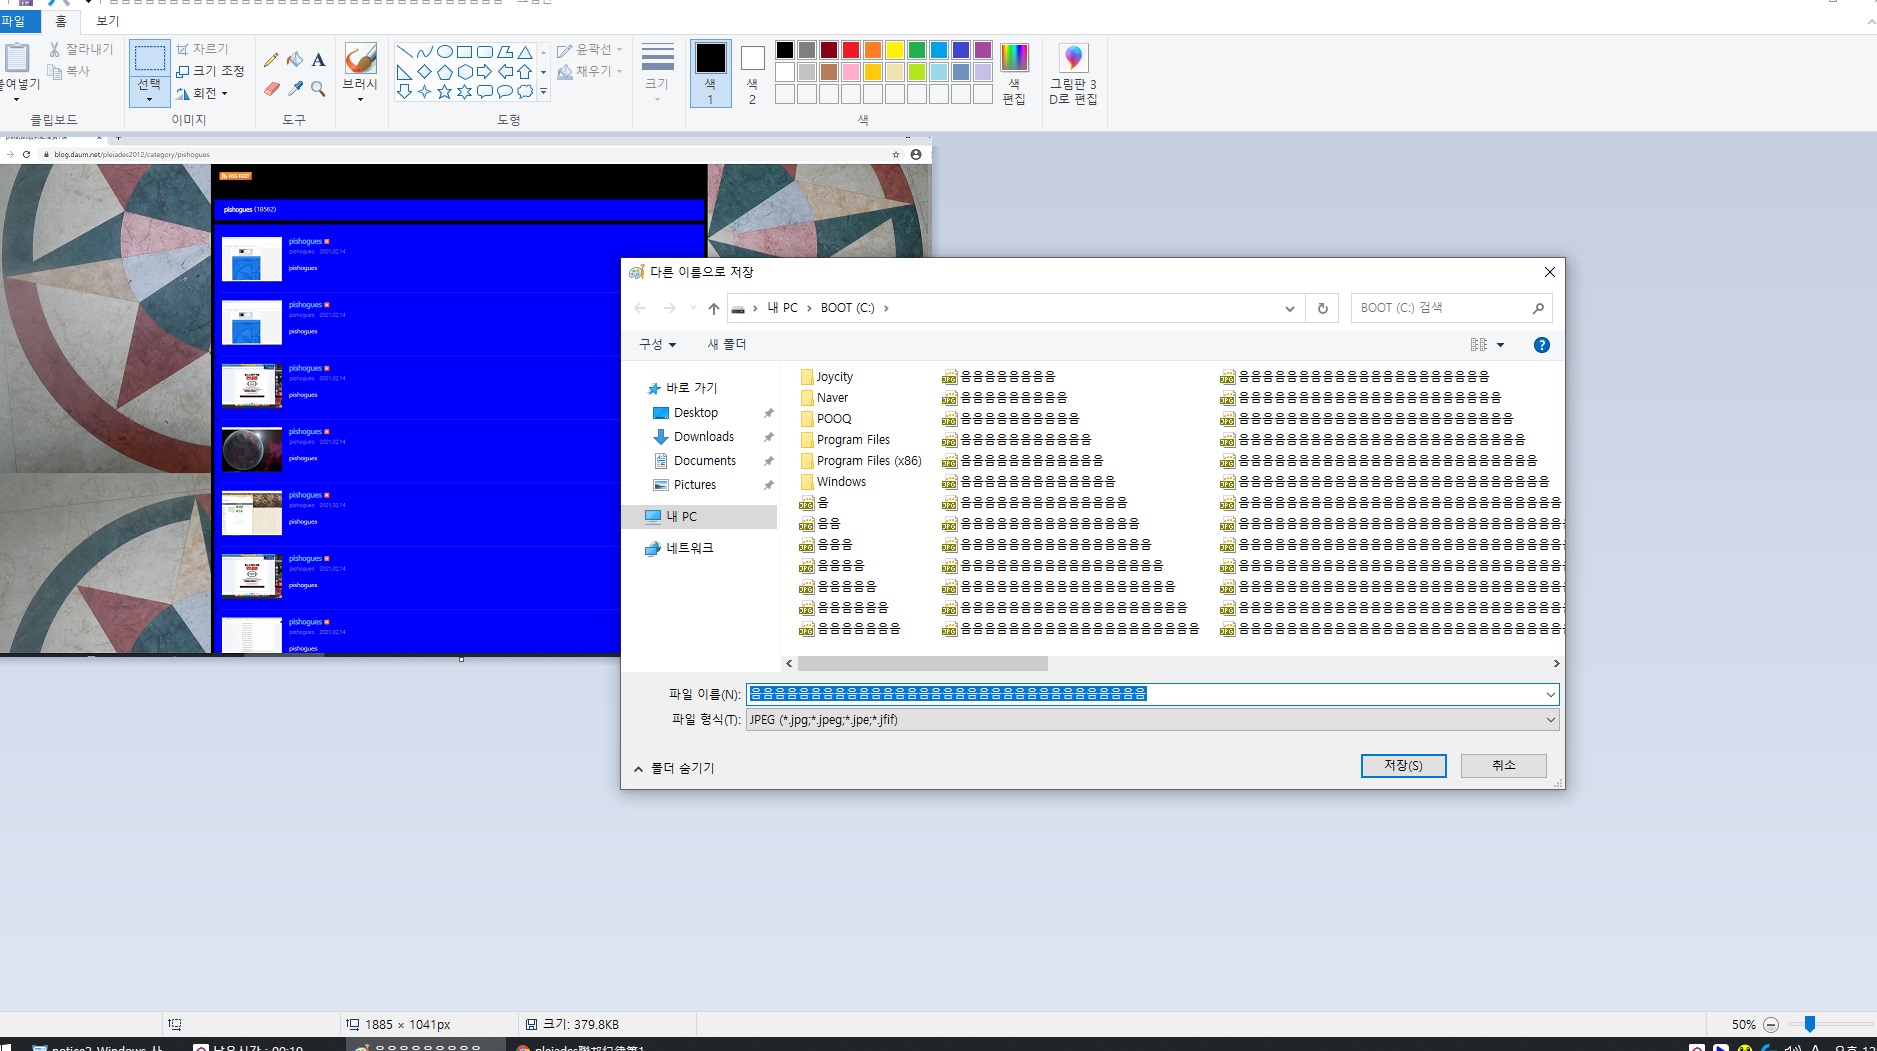Choose the five-point star shape

(x=444, y=92)
